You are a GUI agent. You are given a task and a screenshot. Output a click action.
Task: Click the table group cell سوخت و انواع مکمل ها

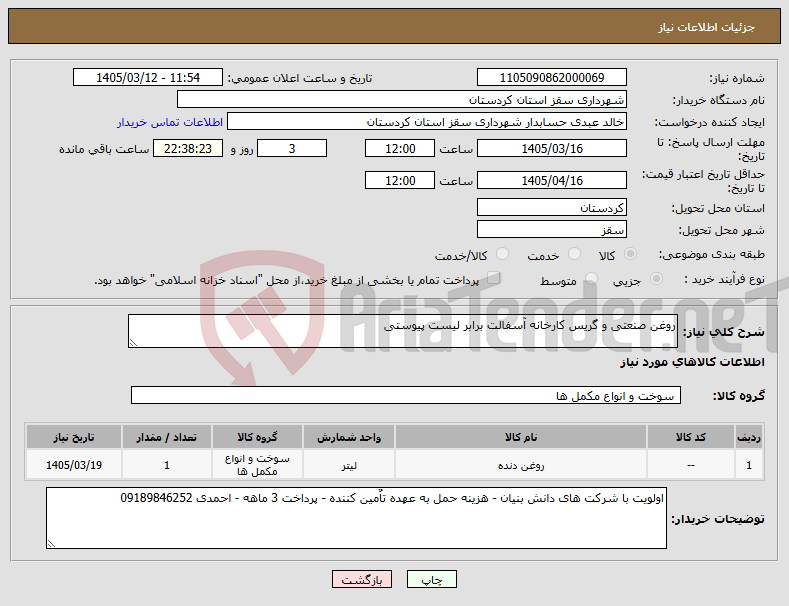(x=257, y=465)
